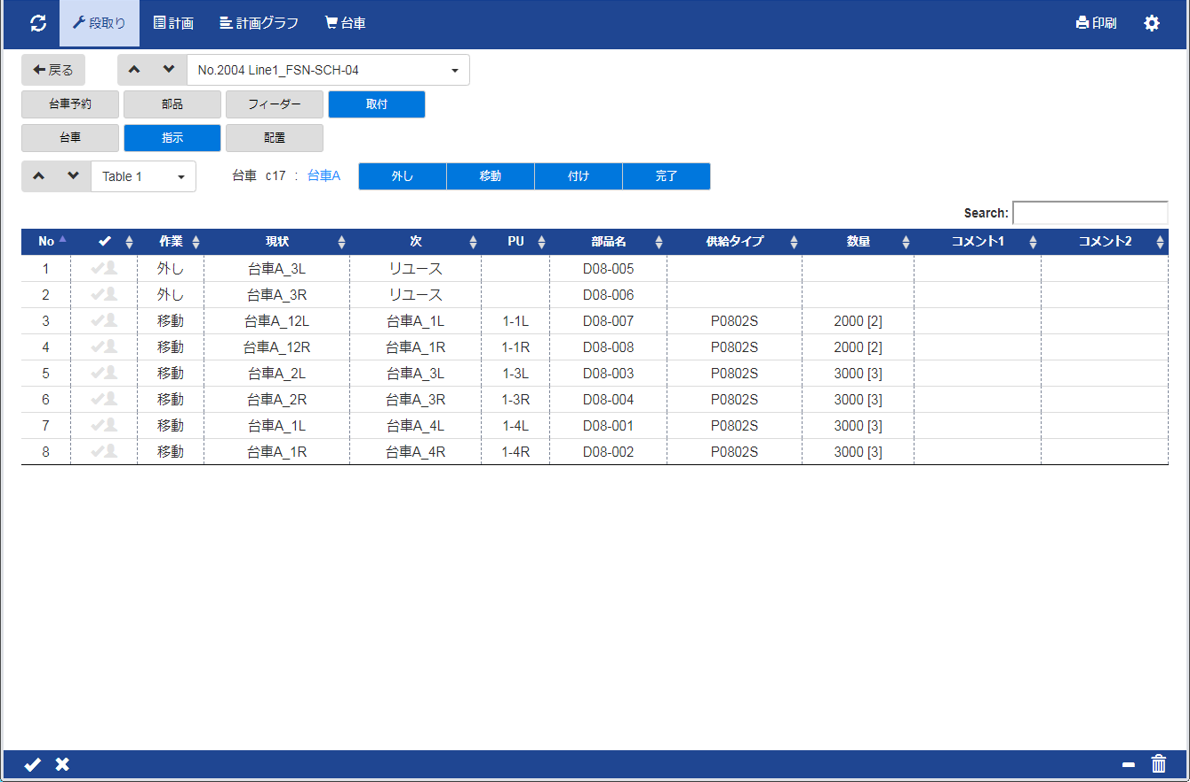Click the checkmark confirm icon in bottom bar

[x=32, y=764]
